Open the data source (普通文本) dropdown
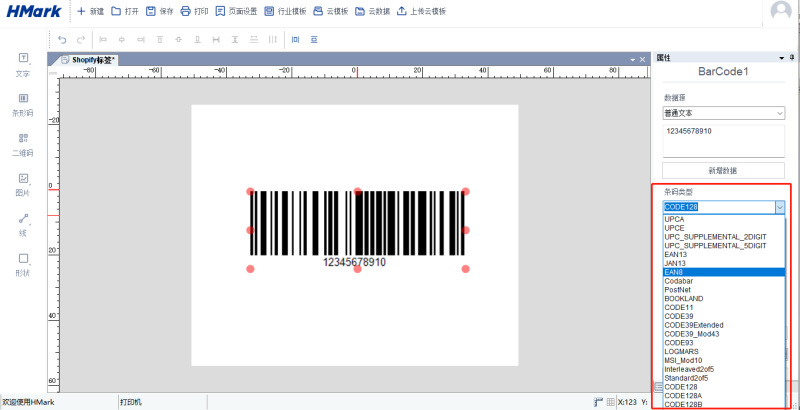 [723, 114]
